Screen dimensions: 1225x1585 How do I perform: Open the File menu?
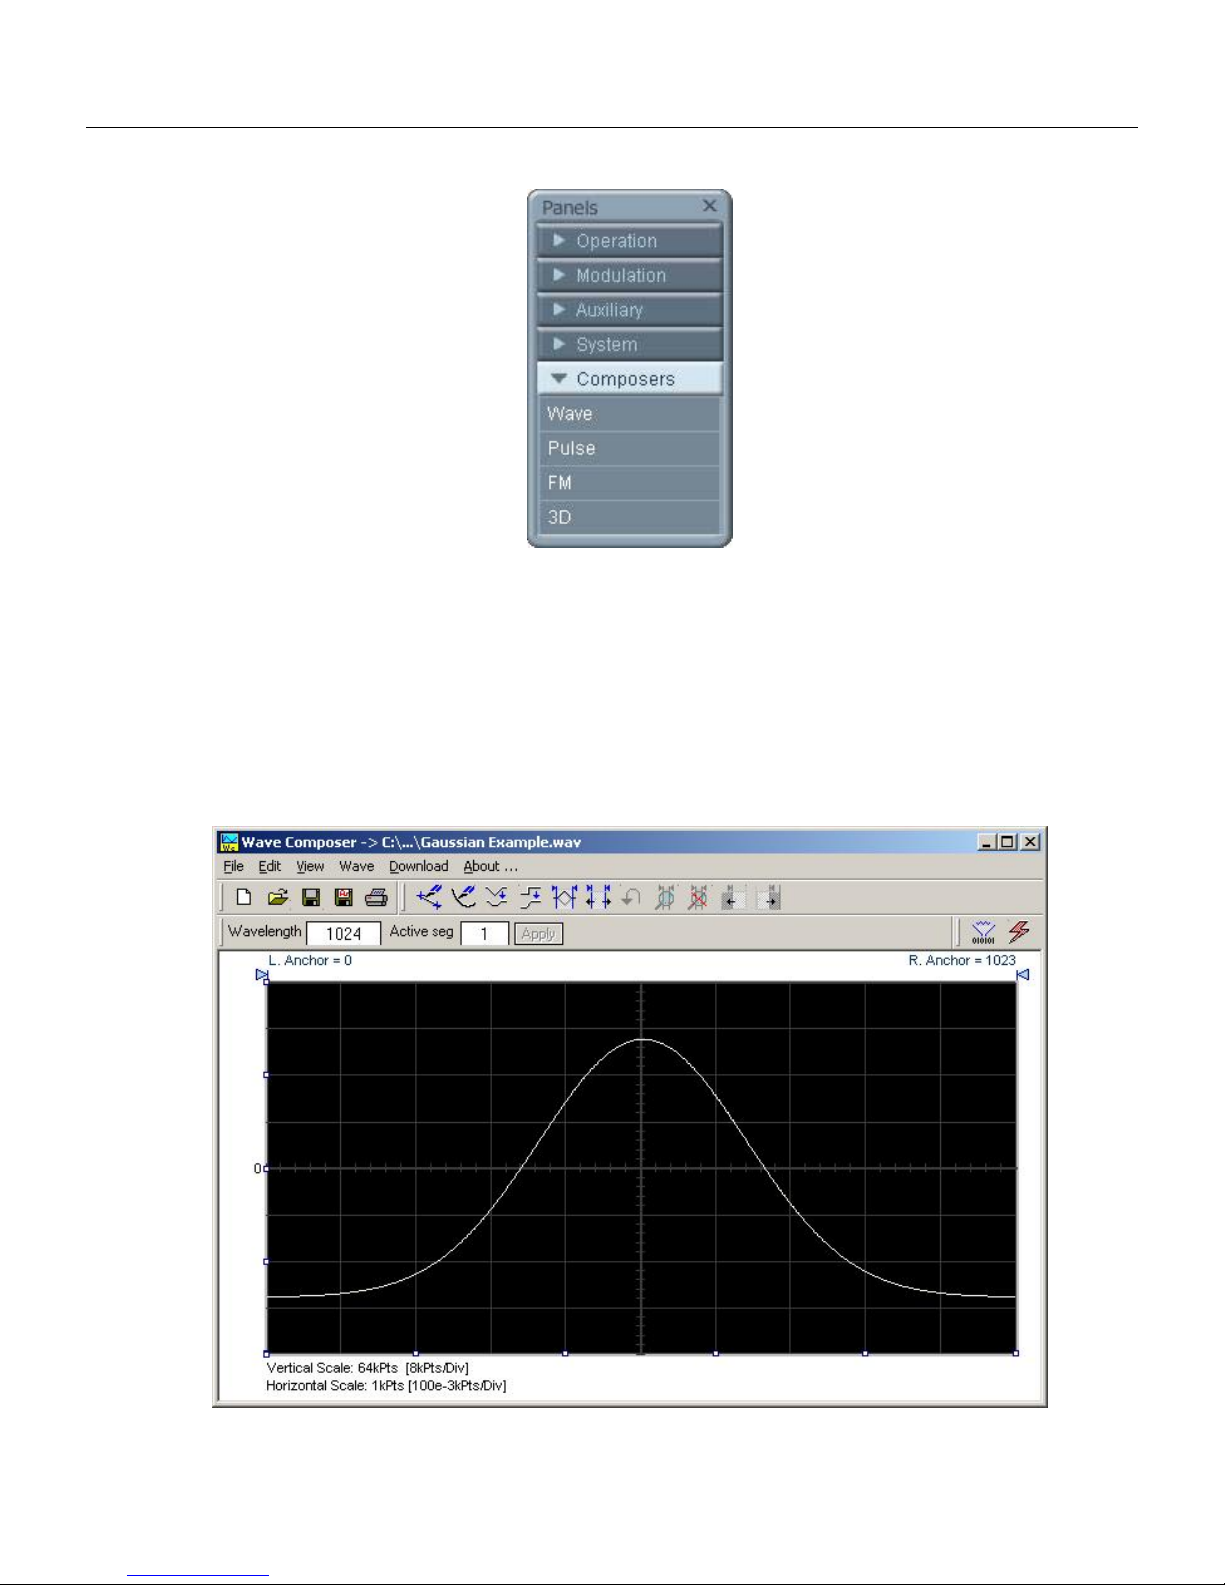(x=233, y=866)
